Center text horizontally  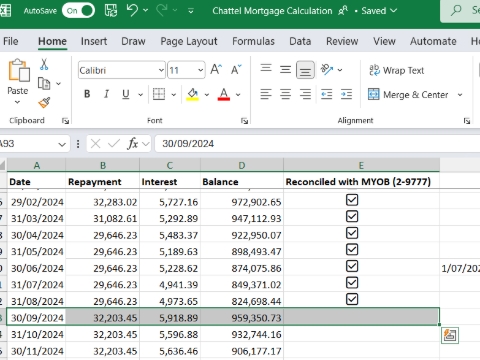point(285,94)
